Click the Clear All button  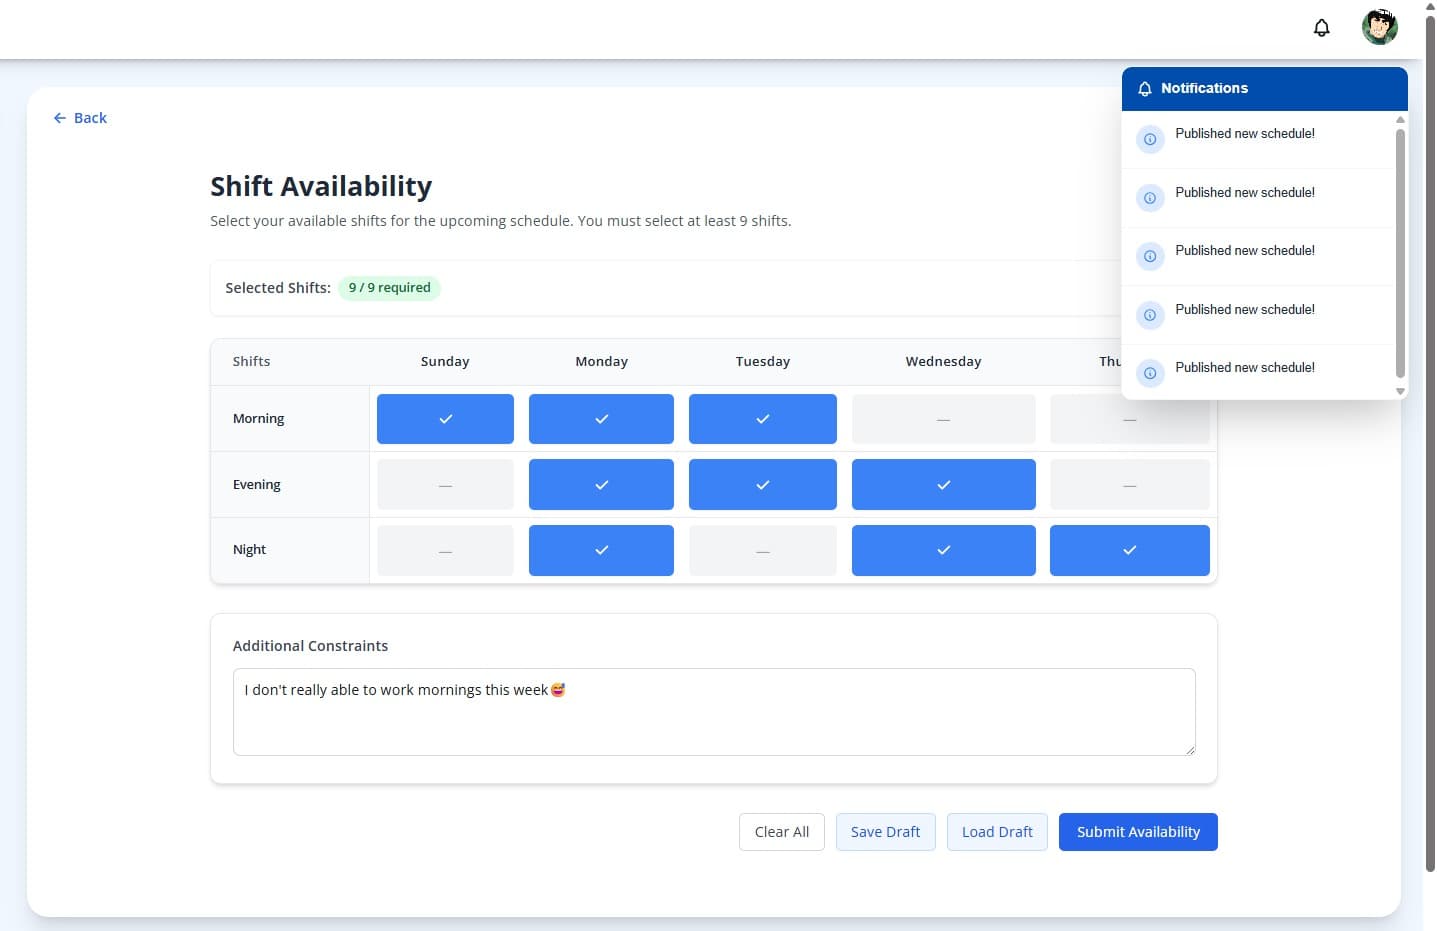click(782, 832)
